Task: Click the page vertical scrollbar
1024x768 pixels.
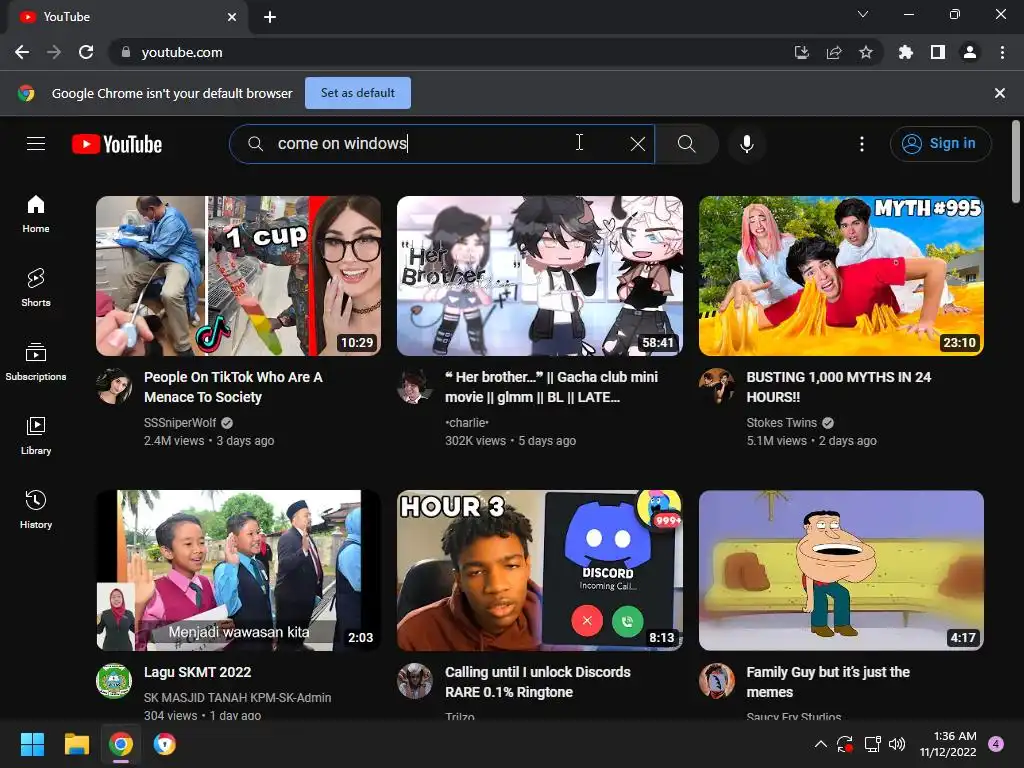Action: 1016,162
